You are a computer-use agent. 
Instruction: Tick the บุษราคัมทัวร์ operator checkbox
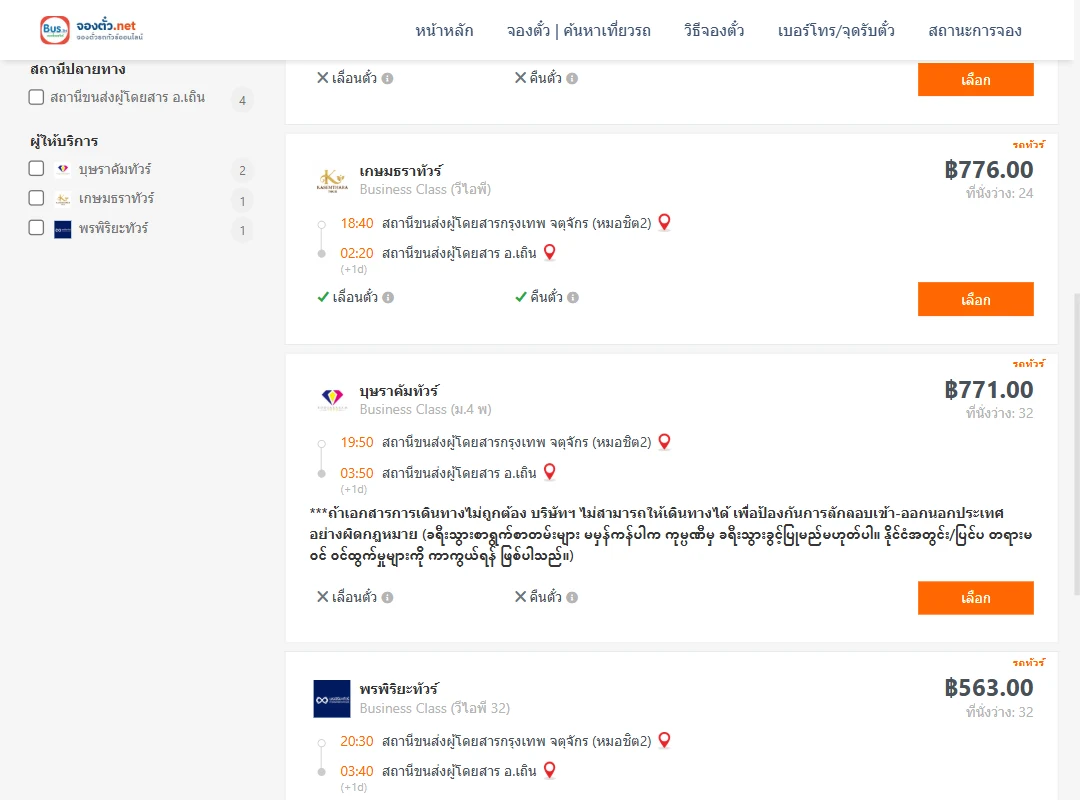click(37, 168)
